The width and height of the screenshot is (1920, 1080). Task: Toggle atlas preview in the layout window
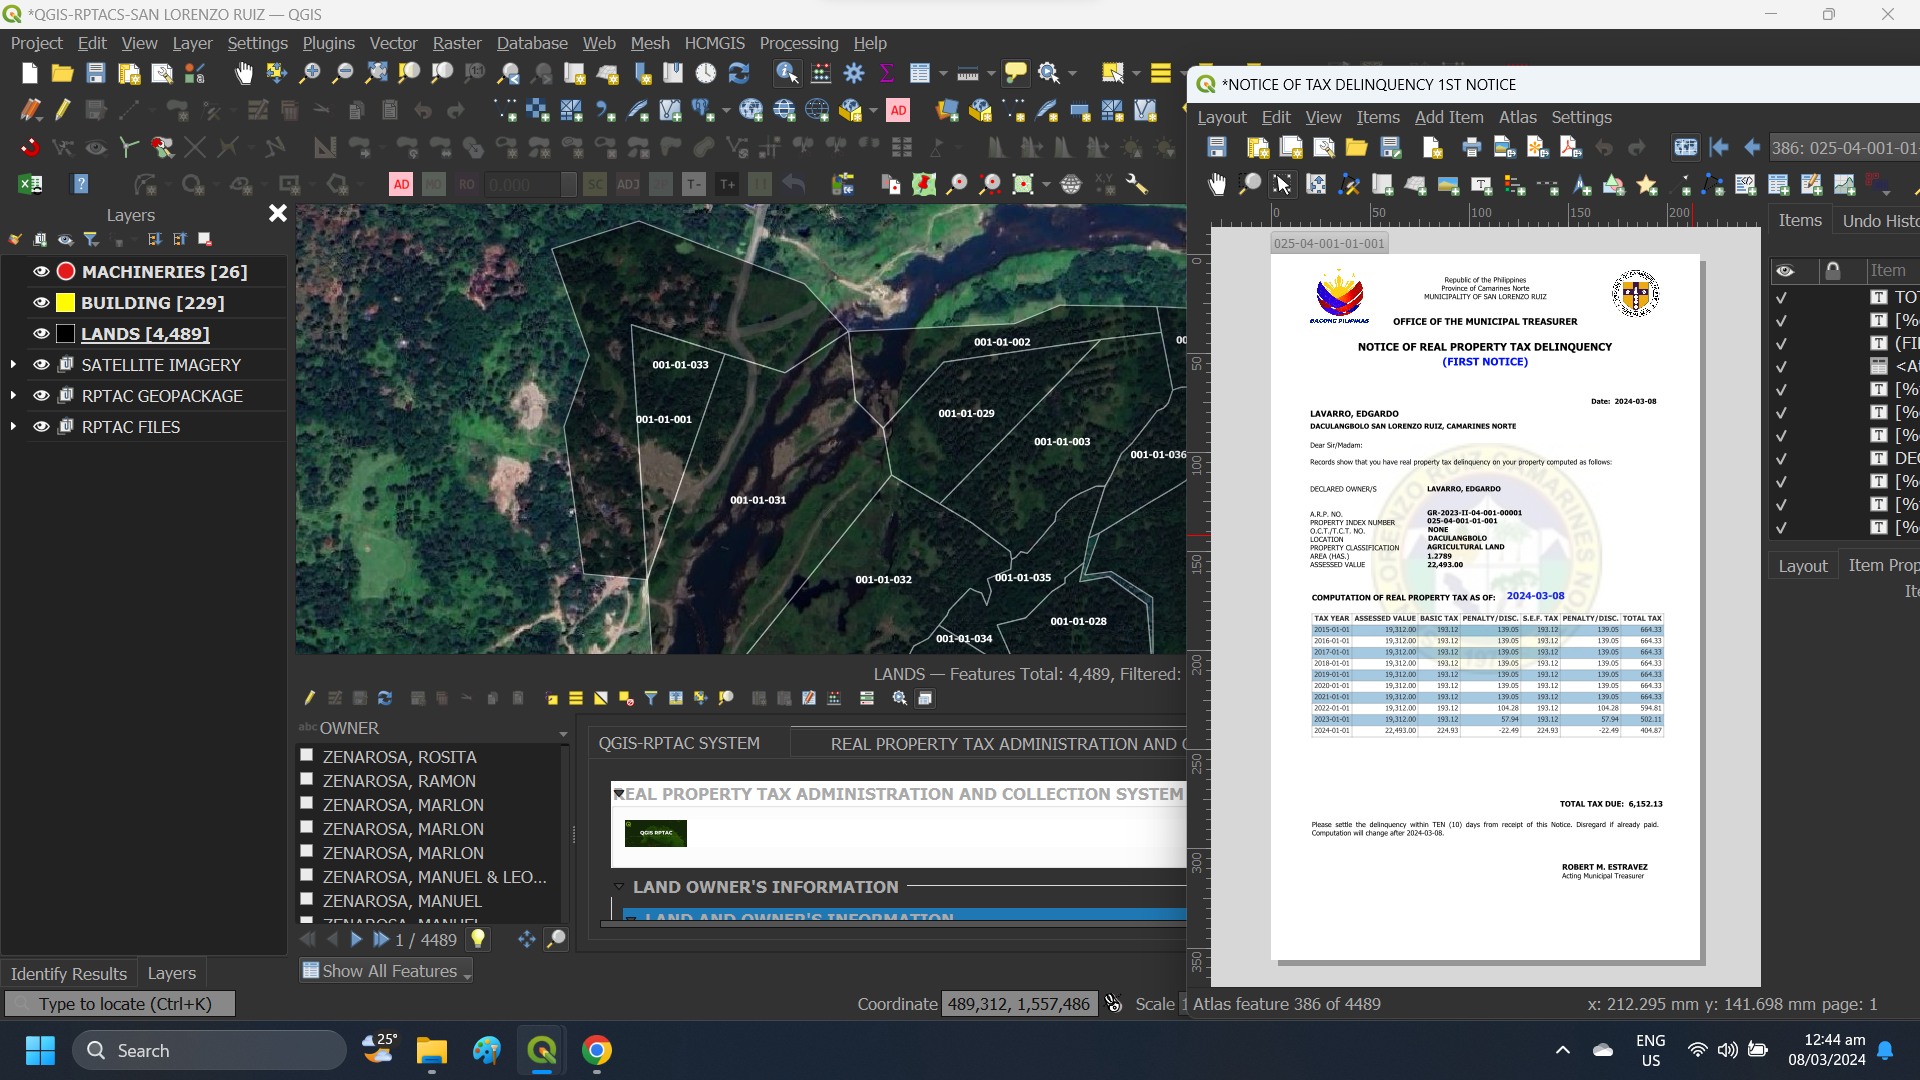point(1686,147)
